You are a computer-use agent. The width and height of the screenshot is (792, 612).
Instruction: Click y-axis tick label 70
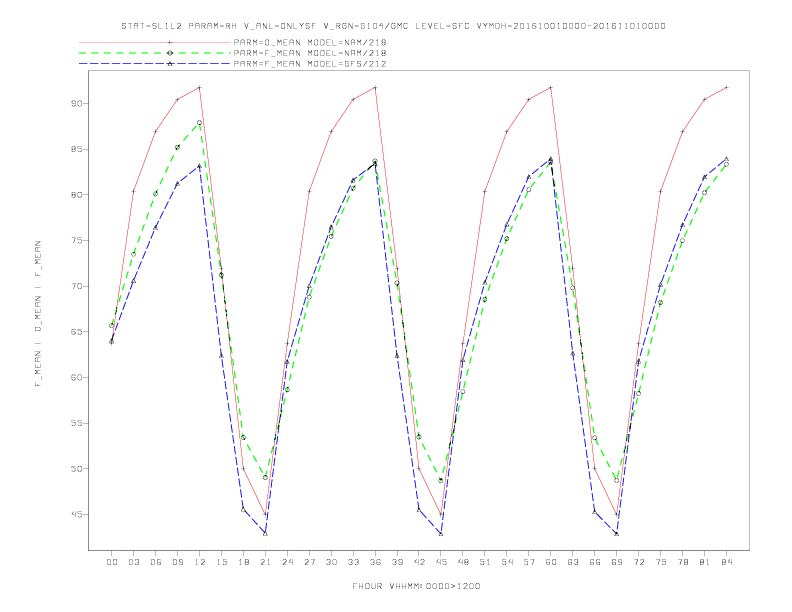tap(77, 286)
